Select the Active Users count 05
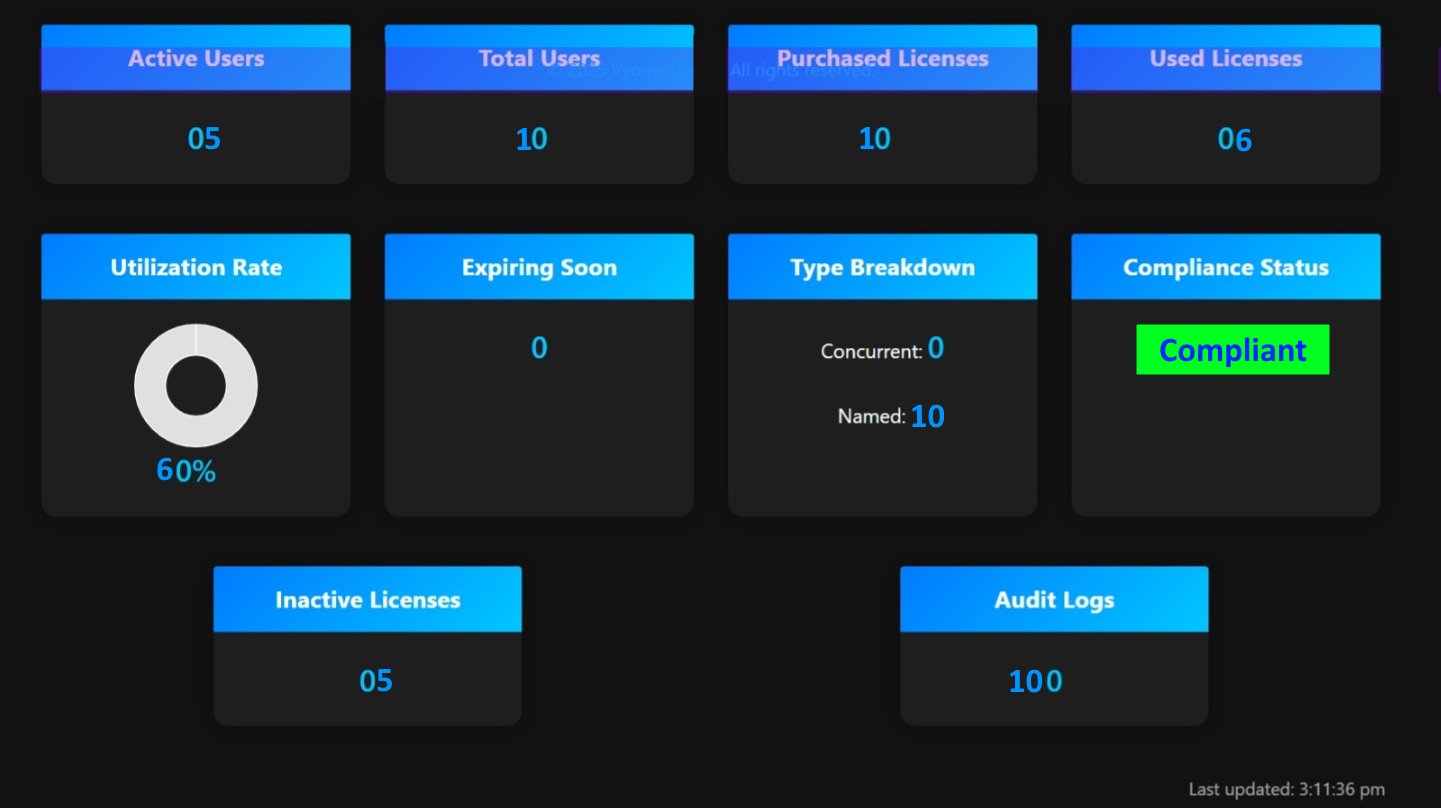The image size is (1441, 808). 204,138
